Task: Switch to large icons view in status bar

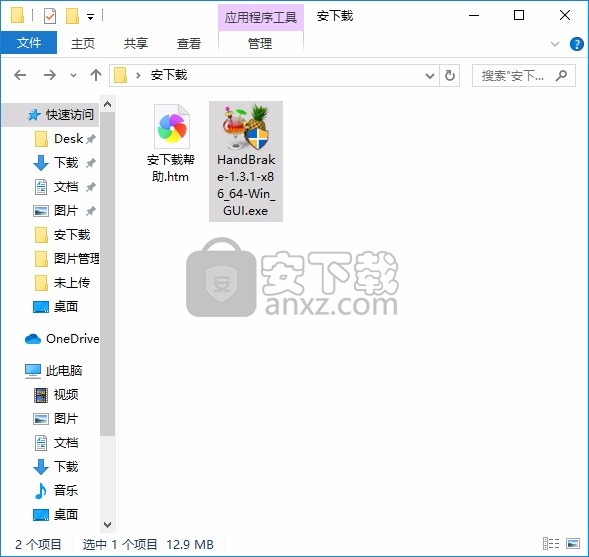Action: point(573,543)
